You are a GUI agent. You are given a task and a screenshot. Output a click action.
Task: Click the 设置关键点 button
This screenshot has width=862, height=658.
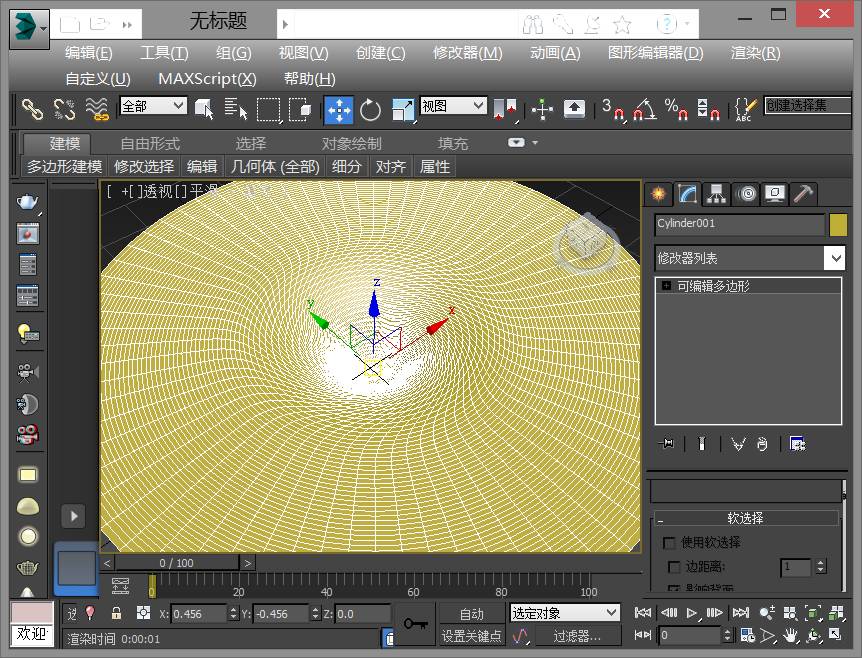471,636
